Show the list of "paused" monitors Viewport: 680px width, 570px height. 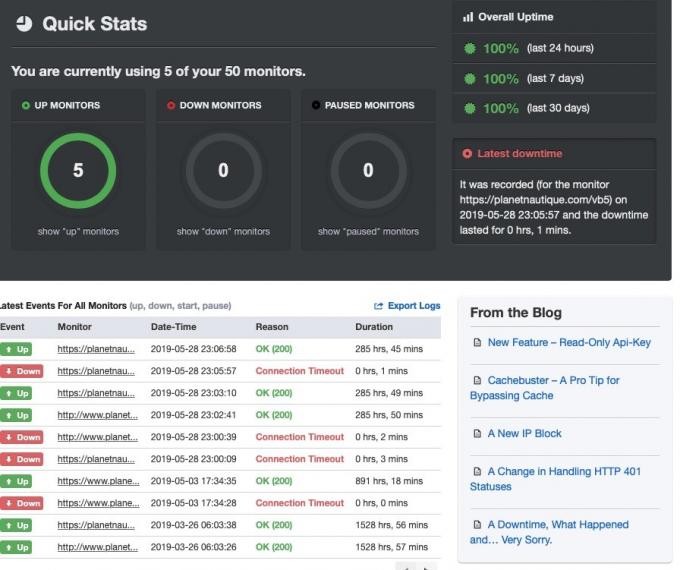[x=367, y=233]
